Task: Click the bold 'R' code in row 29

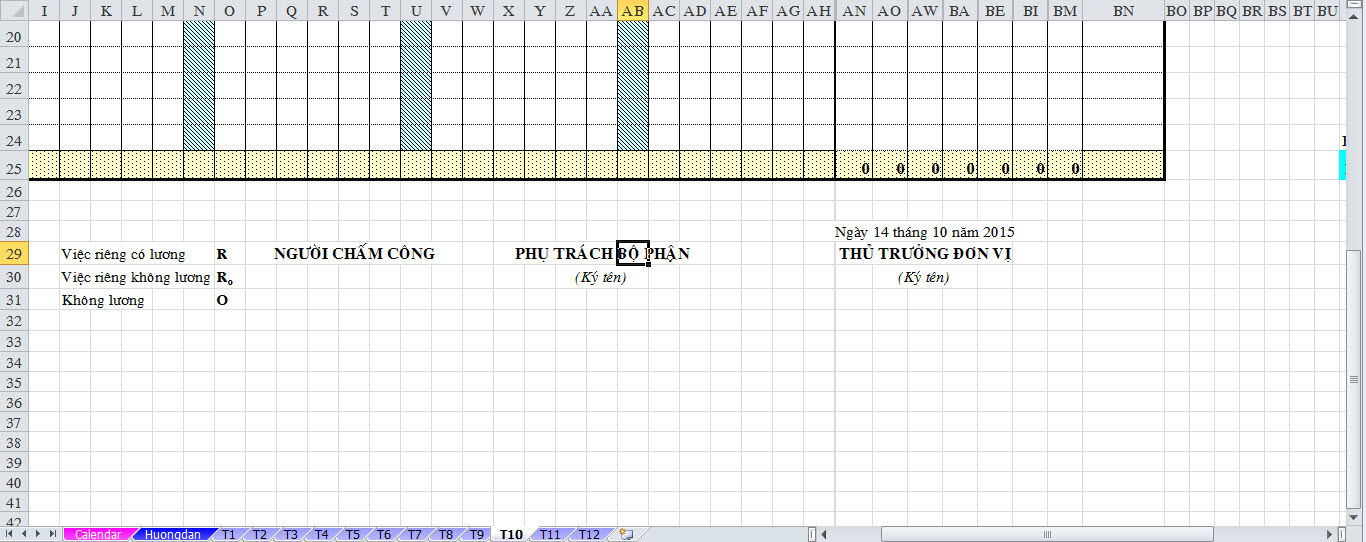Action: 222,255
